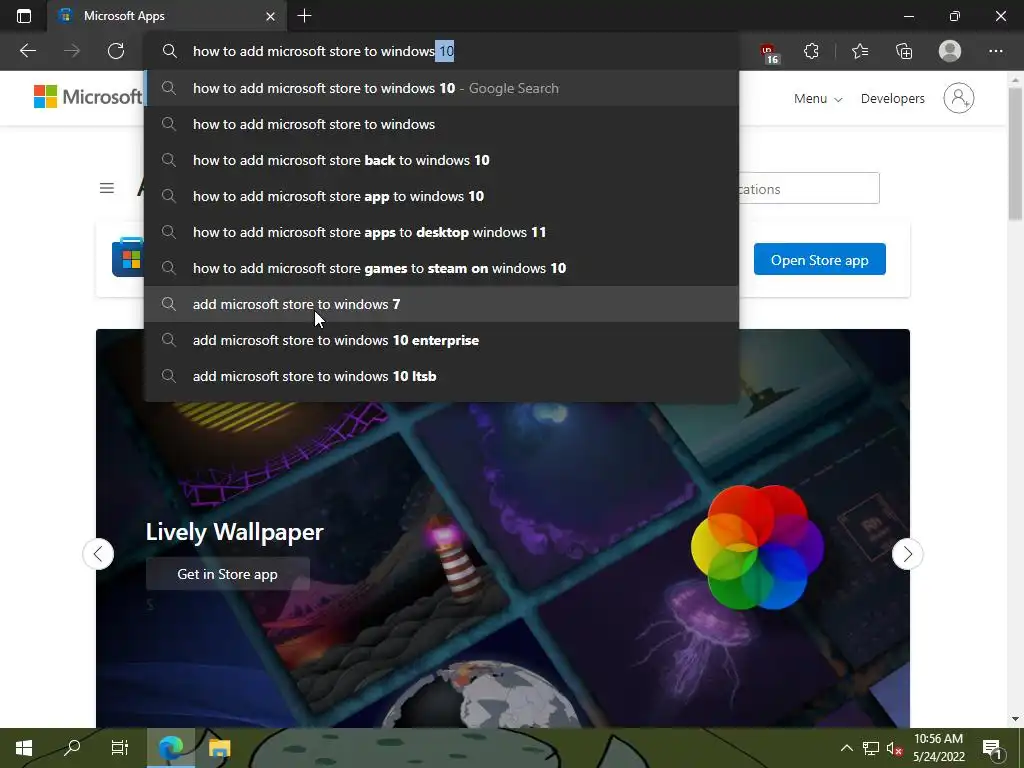Click into the address bar text
Screen dimensions: 1024x768
click(x=323, y=51)
